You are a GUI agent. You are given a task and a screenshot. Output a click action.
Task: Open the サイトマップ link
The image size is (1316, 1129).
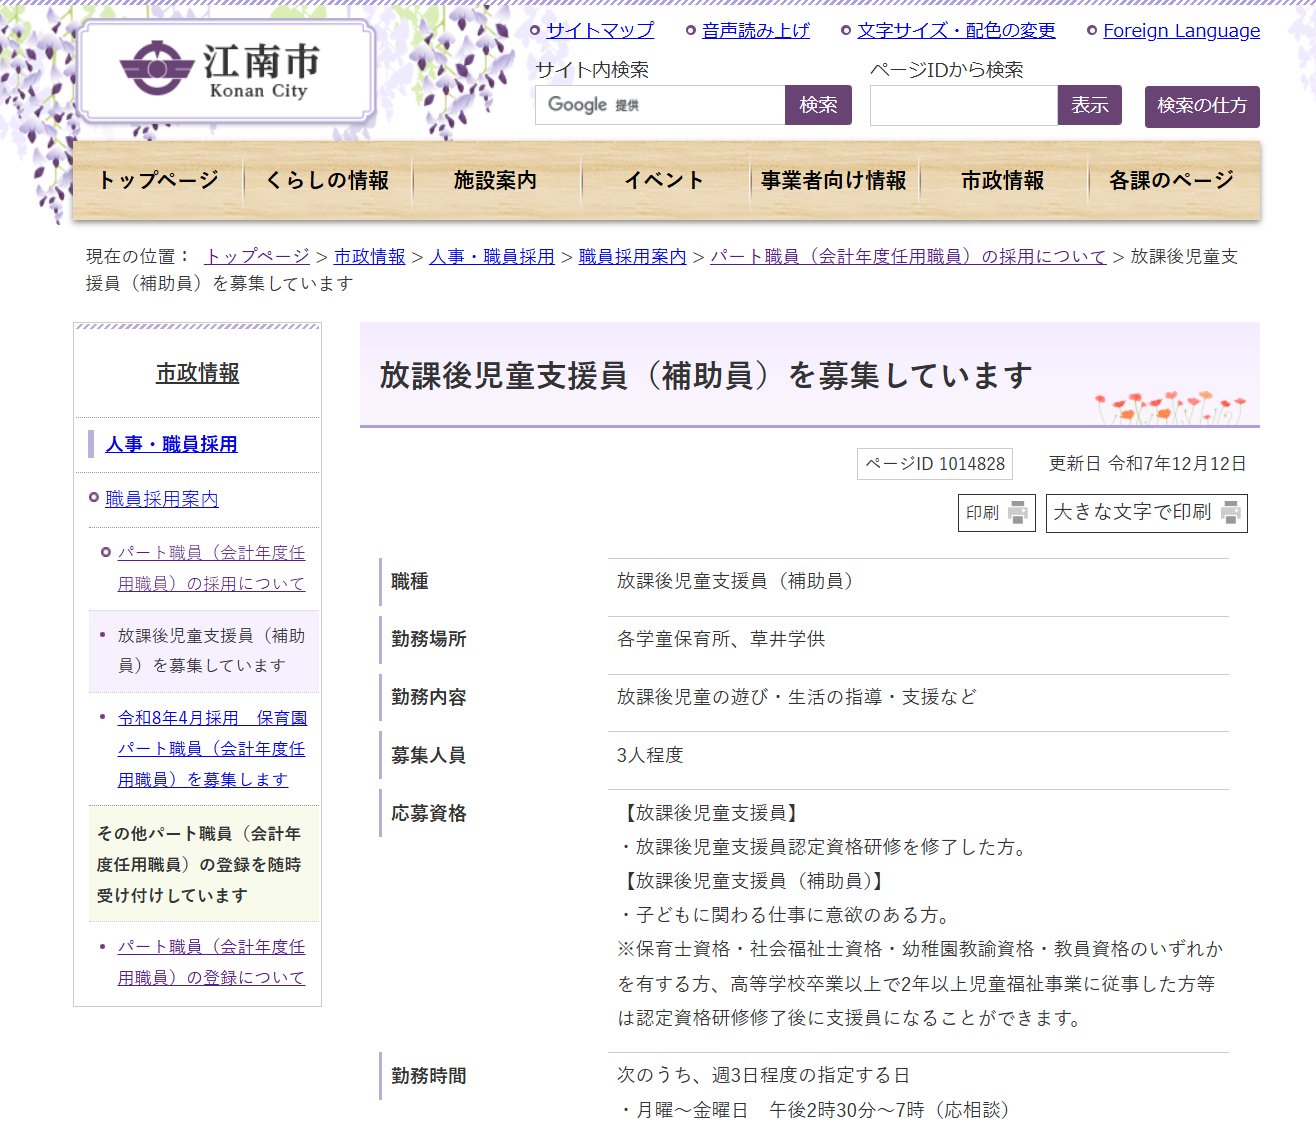[x=599, y=31]
